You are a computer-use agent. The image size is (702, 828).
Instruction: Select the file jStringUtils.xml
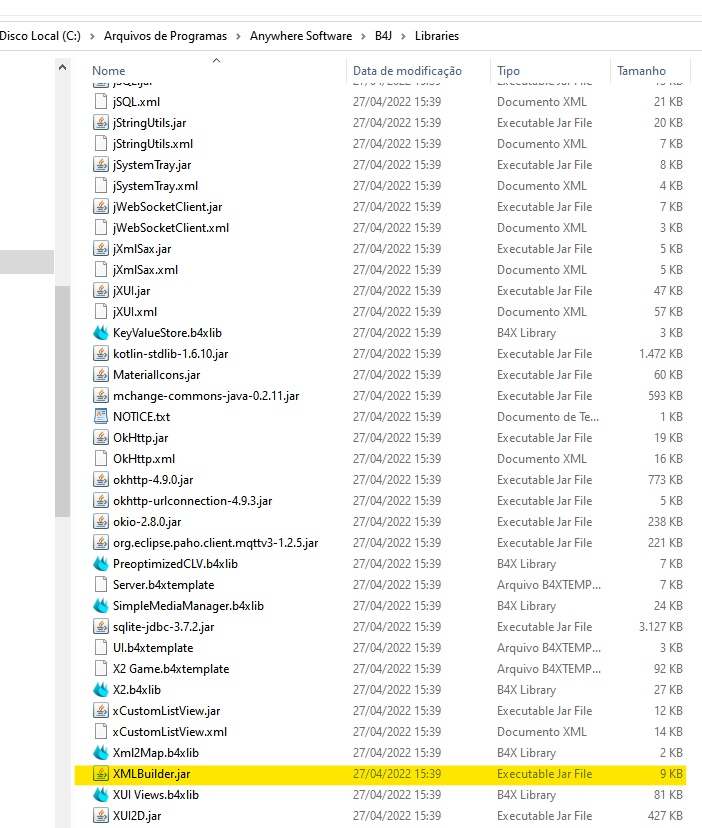tap(153, 144)
